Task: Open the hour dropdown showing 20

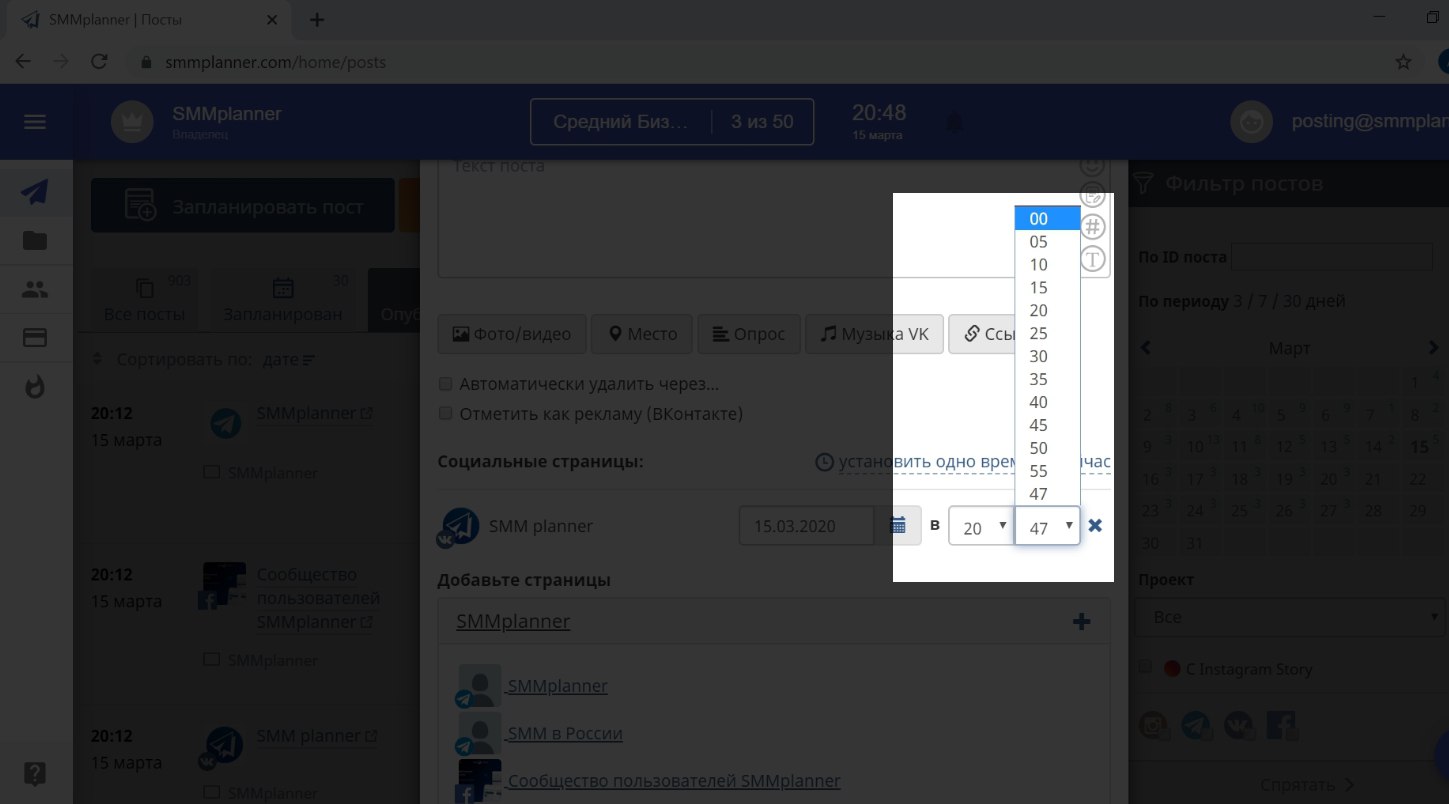Action: coord(980,526)
